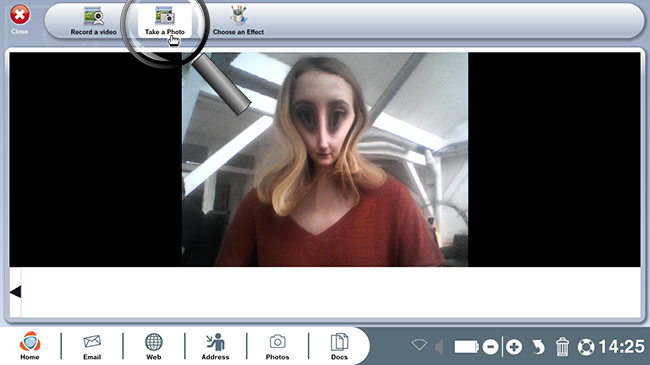Launch Web globe icon

(153, 346)
